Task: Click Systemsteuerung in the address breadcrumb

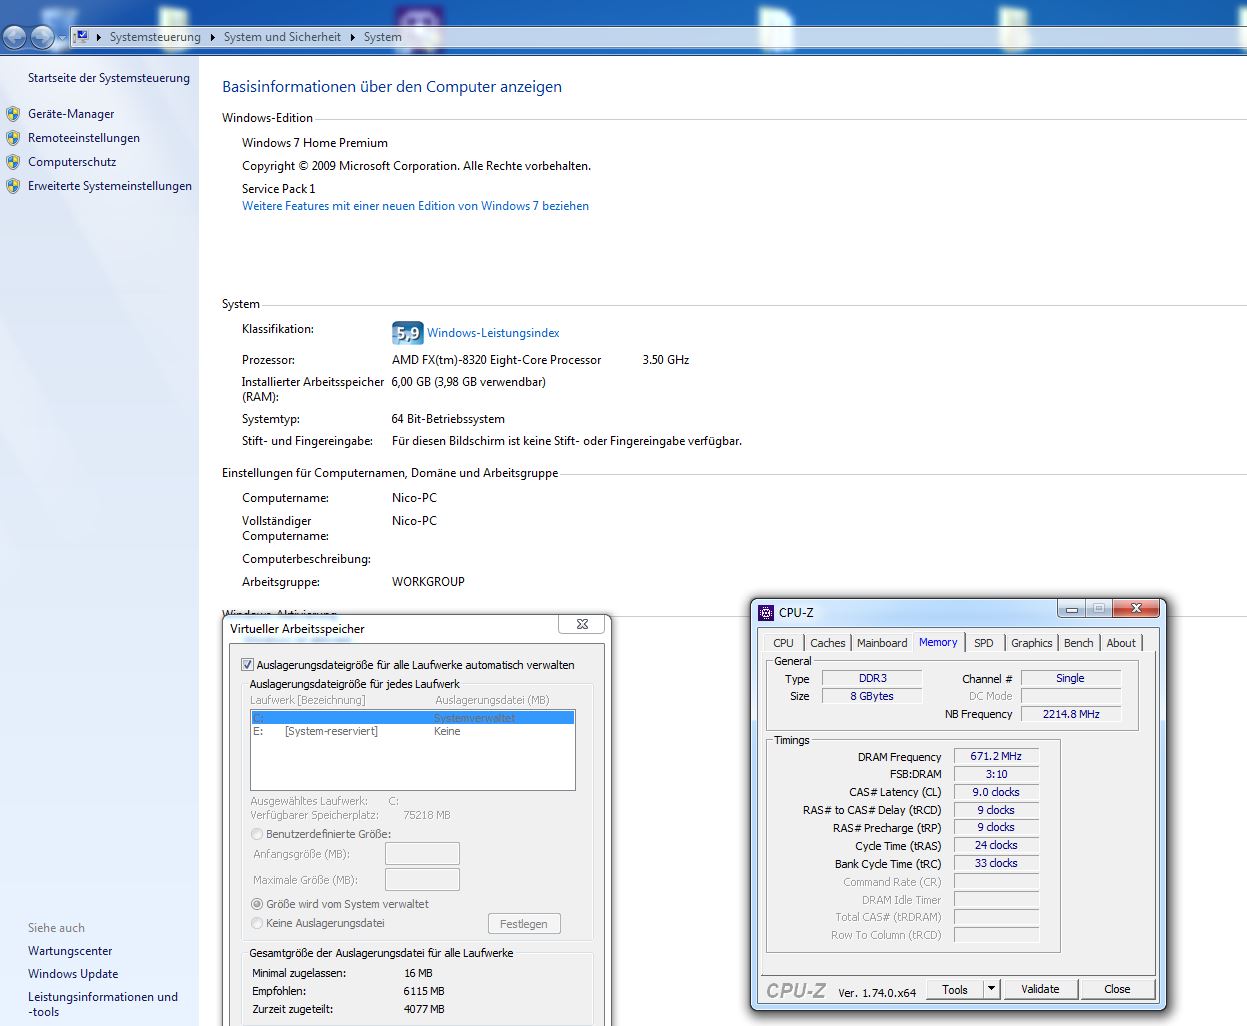Action: click(155, 37)
